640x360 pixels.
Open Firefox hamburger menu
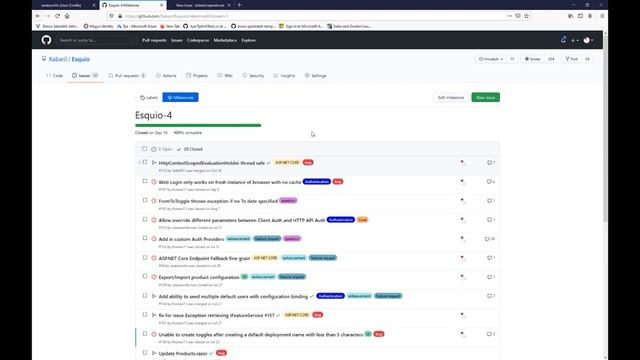pos(602,16)
